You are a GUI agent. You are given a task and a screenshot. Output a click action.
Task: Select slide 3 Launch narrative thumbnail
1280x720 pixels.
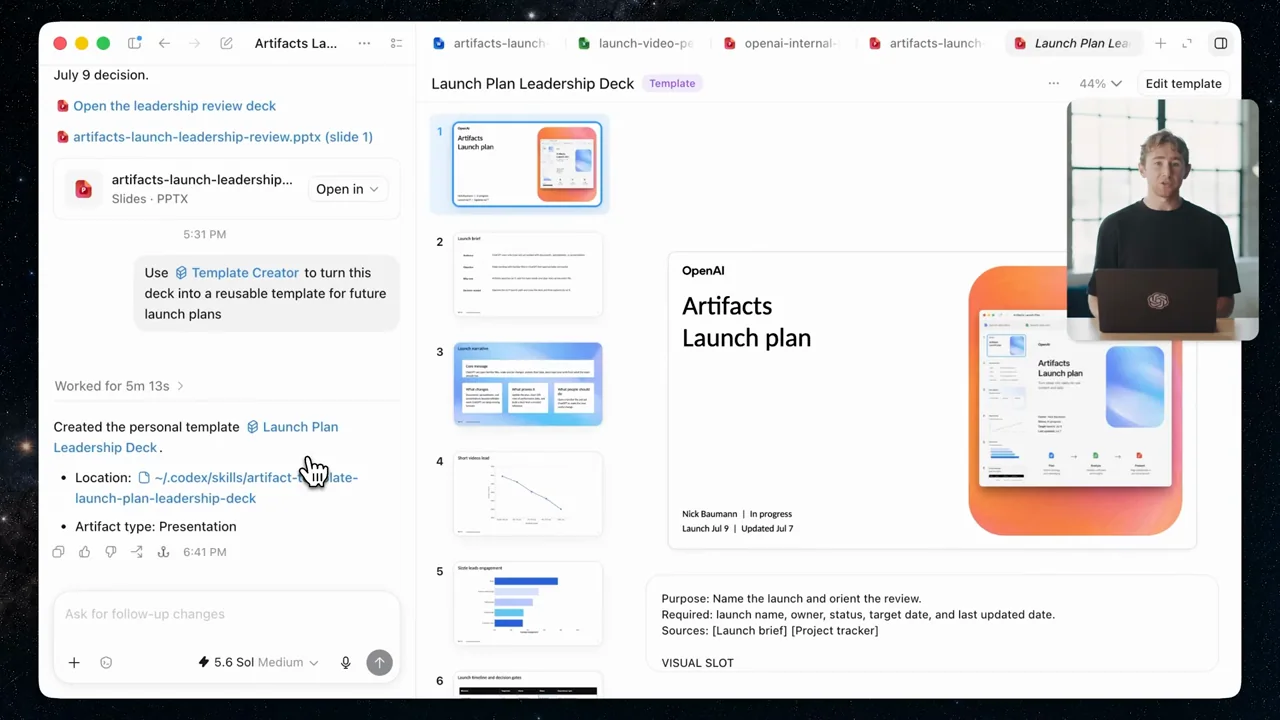[528, 385]
